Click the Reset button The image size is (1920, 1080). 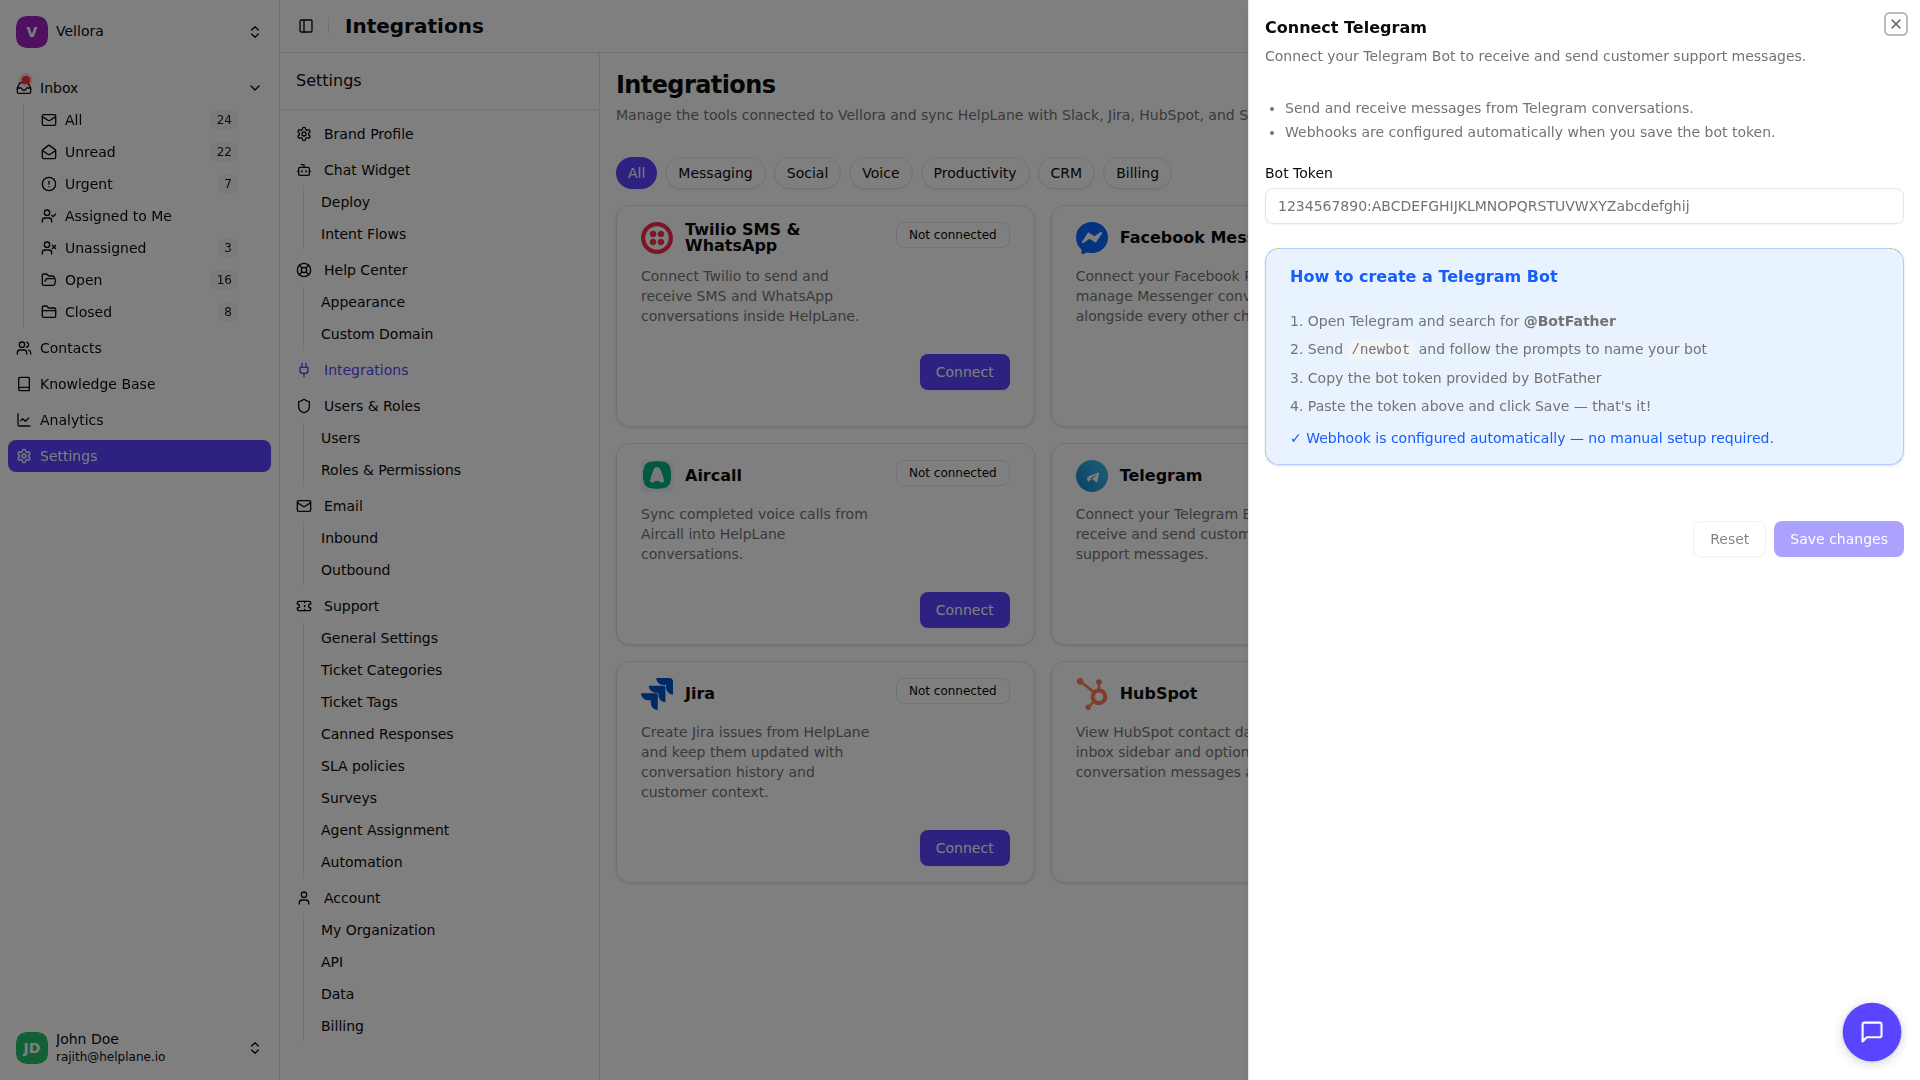[x=1729, y=539]
